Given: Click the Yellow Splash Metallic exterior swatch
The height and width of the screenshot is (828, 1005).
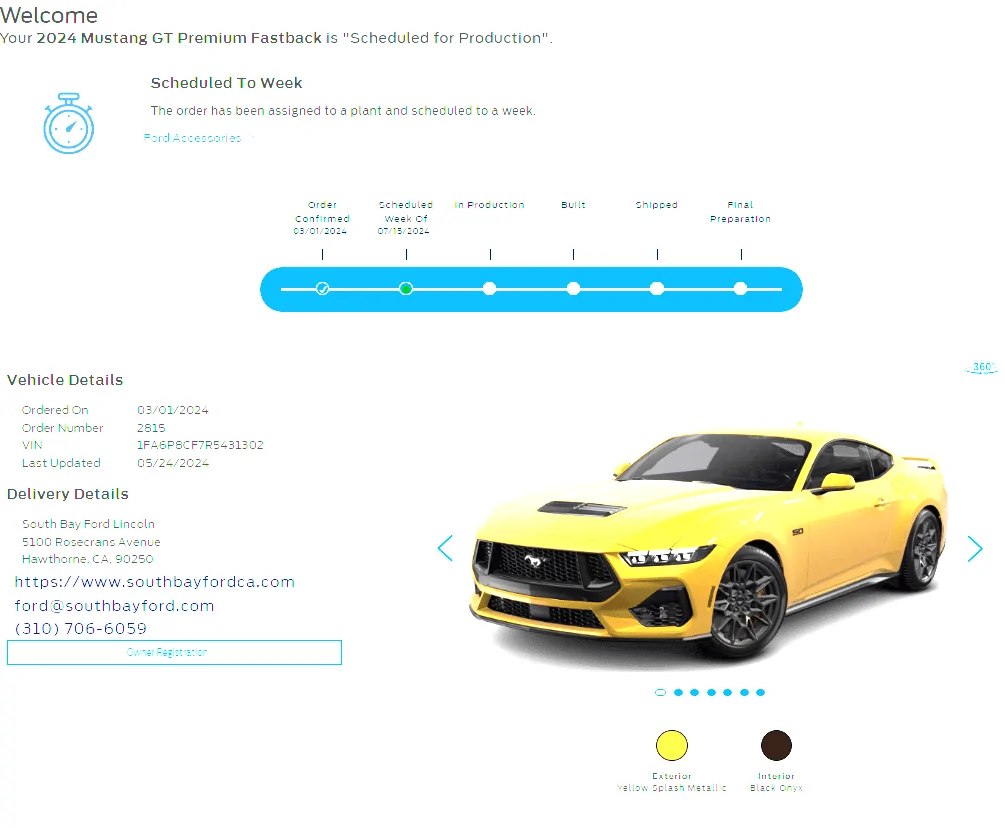Looking at the screenshot, I should (x=672, y=745).
